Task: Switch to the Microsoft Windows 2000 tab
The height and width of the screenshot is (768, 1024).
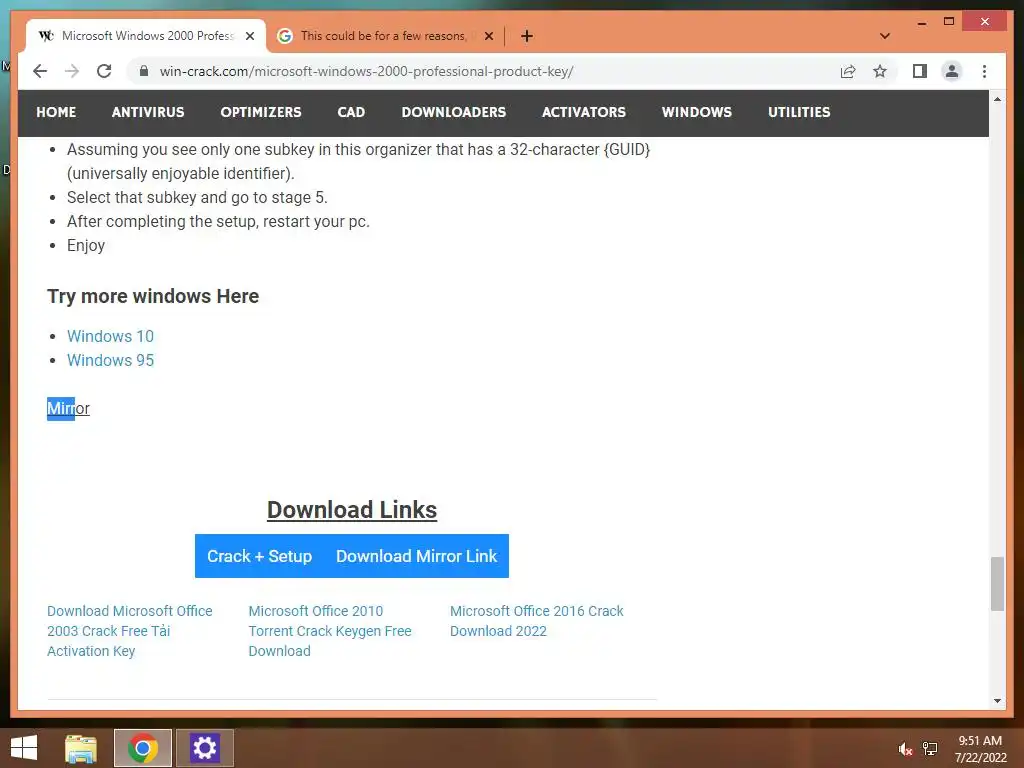Action: click(x=146, y=36)
